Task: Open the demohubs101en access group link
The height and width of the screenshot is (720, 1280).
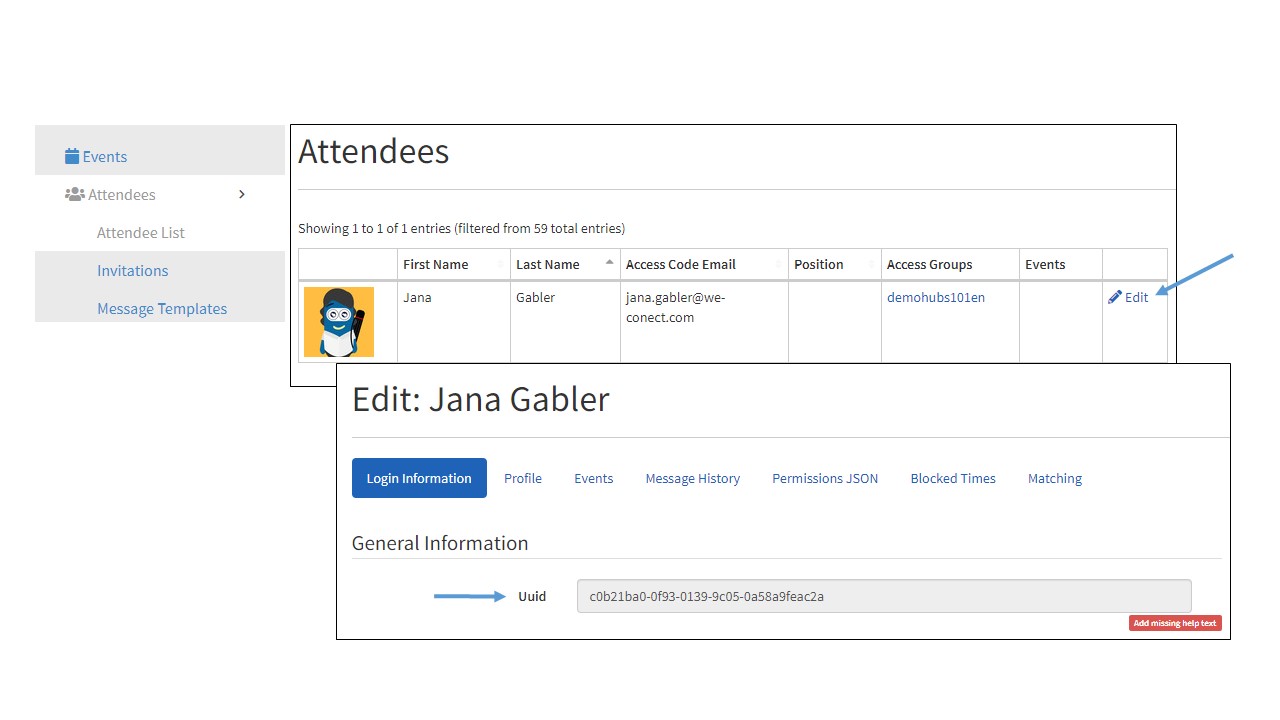Action: [936, 297]
